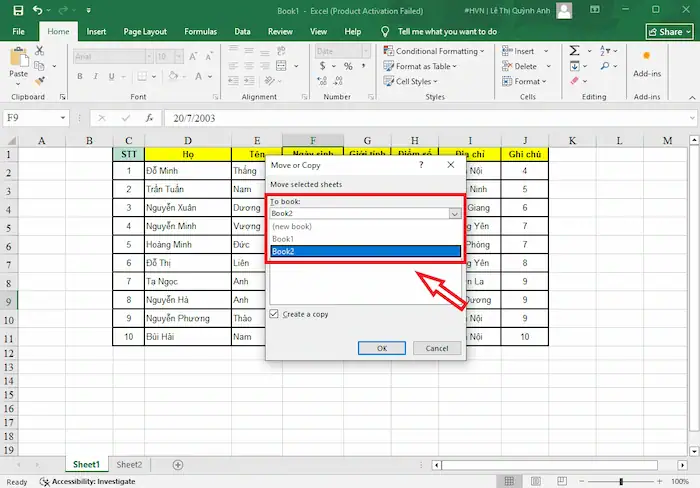Screen dimensions: 700x488
Task: Select Book2 in the book list
Action: pos(364,252)
